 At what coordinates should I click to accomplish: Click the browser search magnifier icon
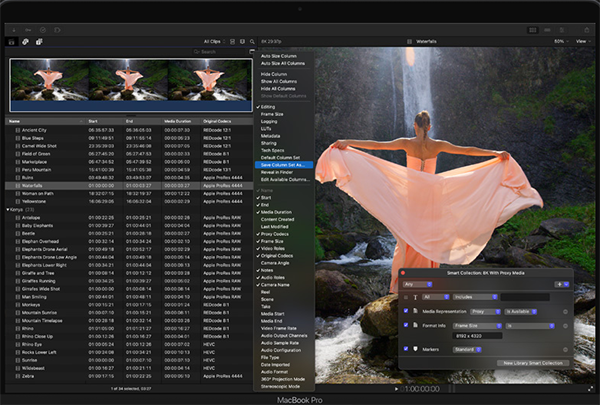(252, 41)
